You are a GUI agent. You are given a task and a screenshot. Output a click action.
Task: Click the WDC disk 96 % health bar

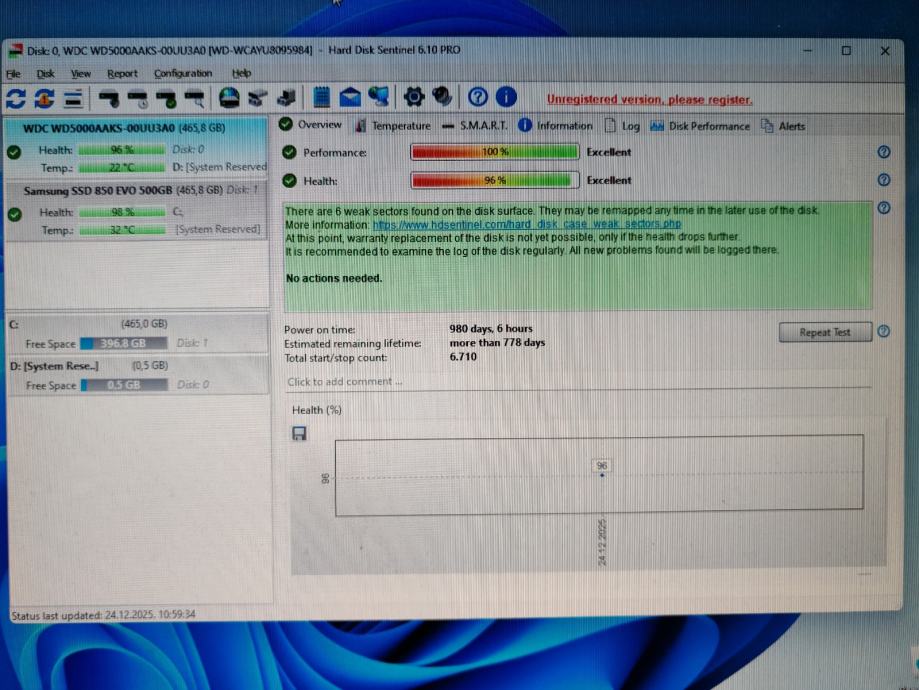coord(122,150)
